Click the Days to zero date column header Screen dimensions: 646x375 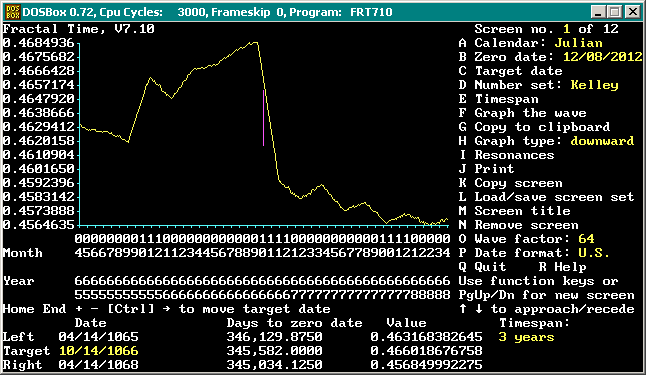point(295,323)
